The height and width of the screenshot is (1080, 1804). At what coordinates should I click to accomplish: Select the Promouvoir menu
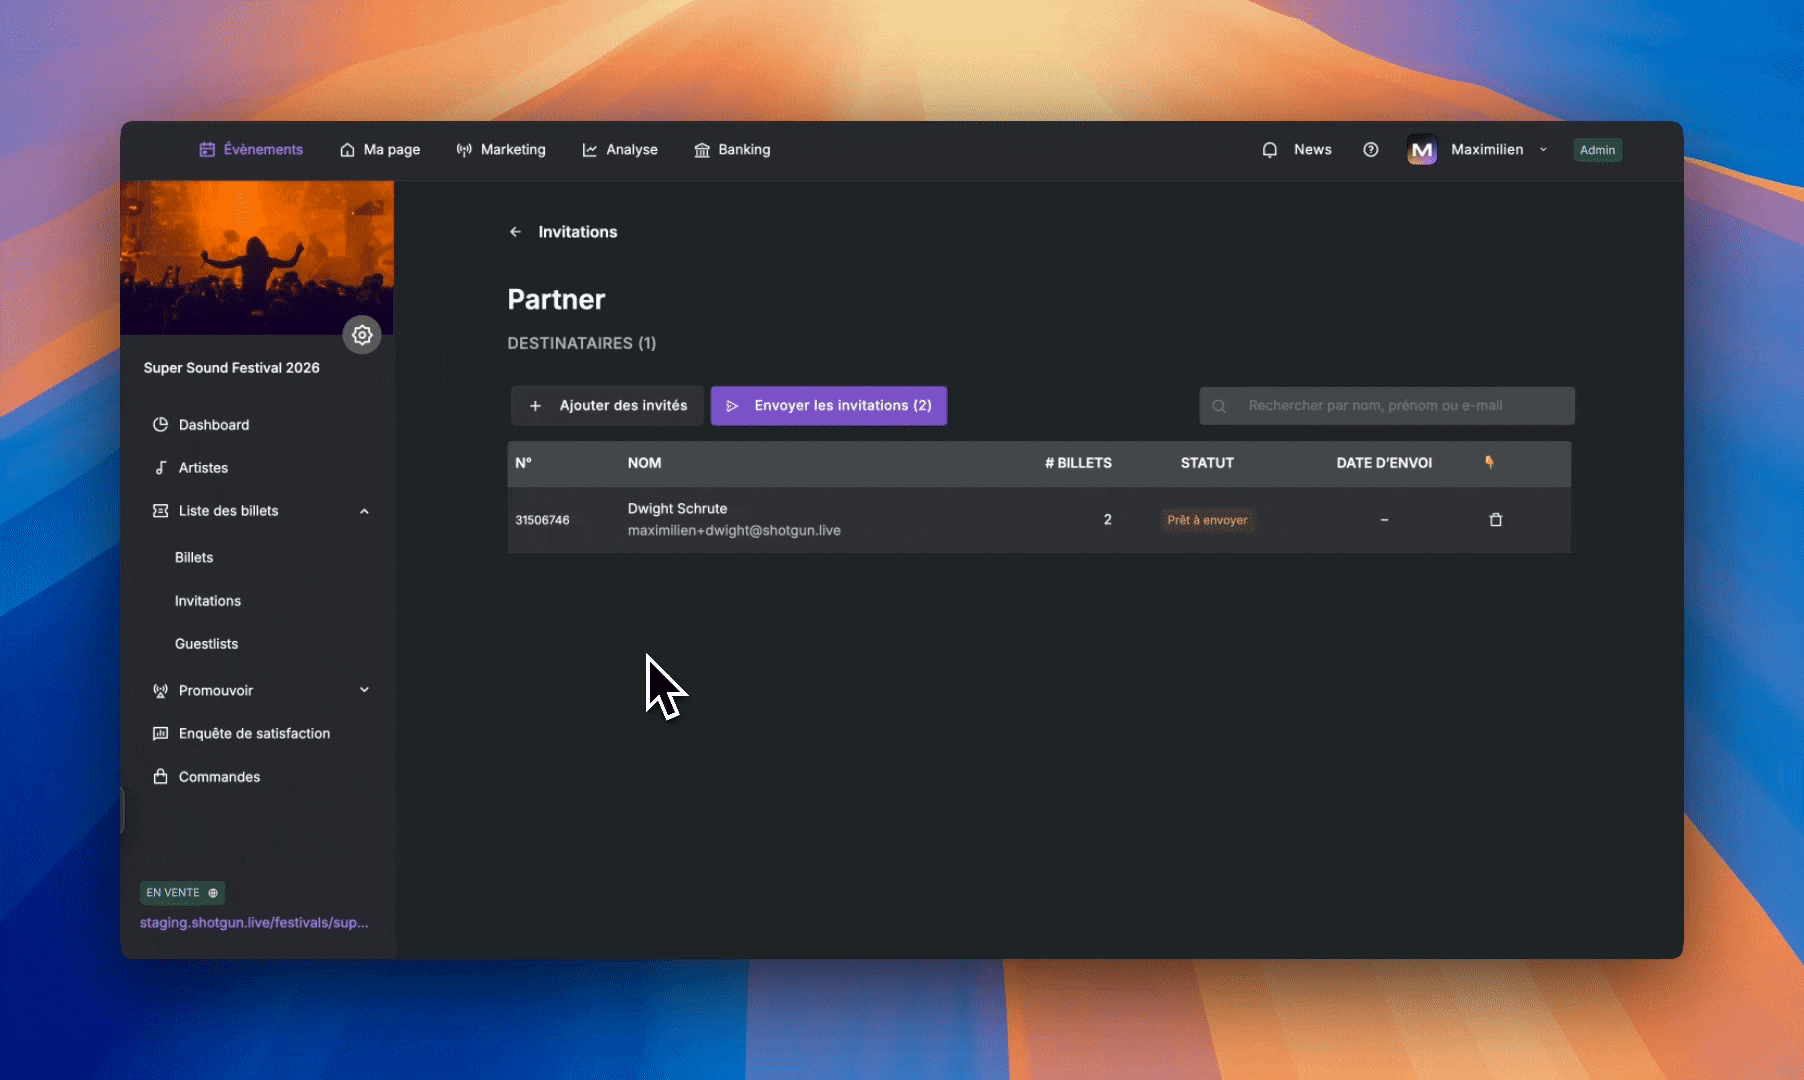click(216, 690)
